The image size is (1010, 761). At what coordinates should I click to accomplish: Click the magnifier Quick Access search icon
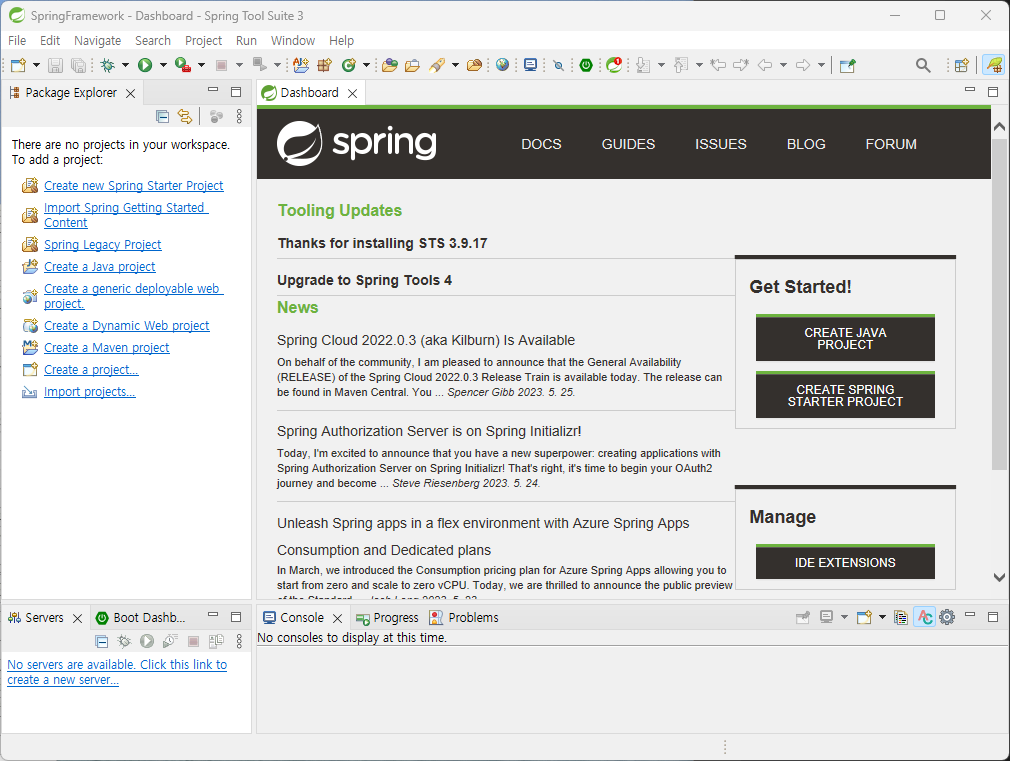[923, 65]
